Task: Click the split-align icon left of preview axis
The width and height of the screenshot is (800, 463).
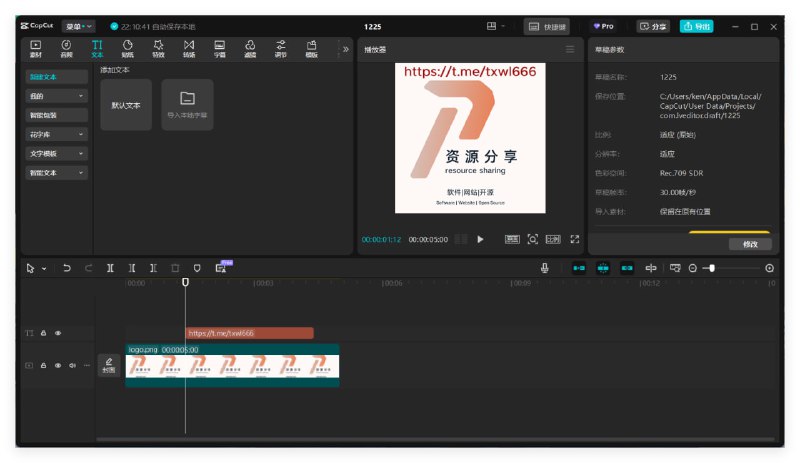Action: click(x=651, y=268)
